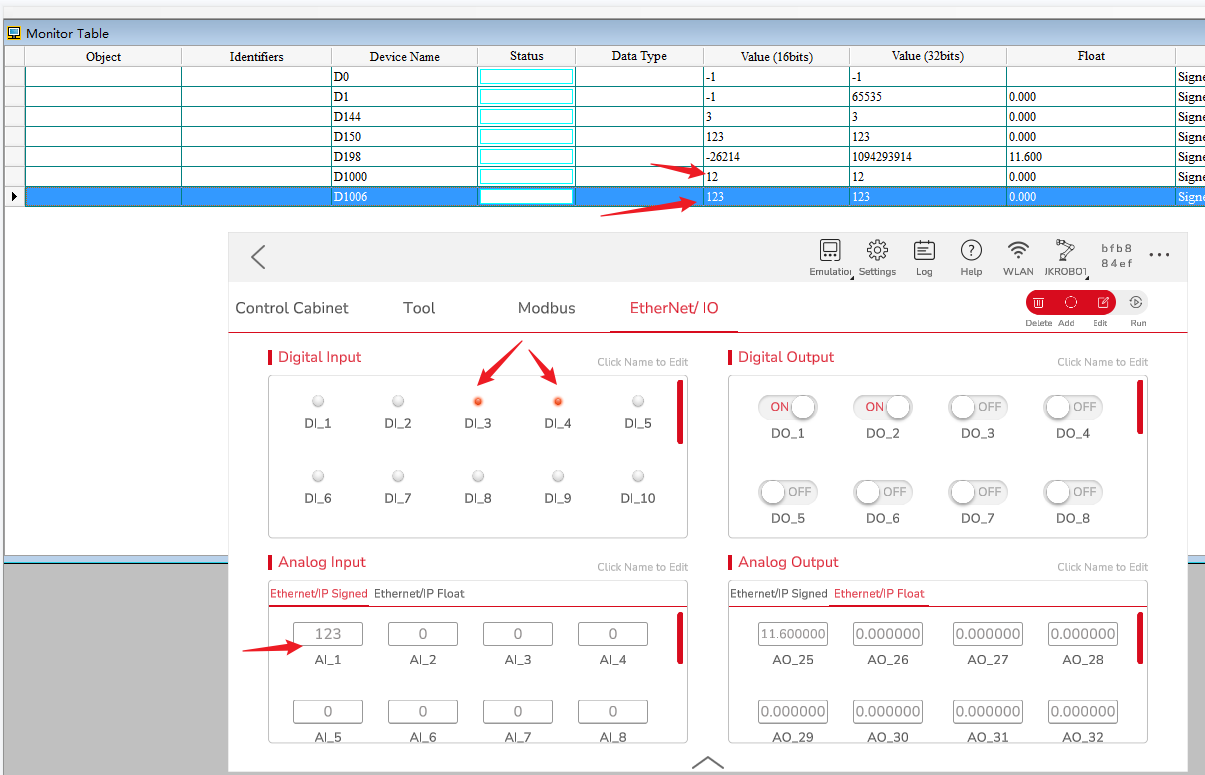Turn off the DO_1 switch

(x=787, y=407)
